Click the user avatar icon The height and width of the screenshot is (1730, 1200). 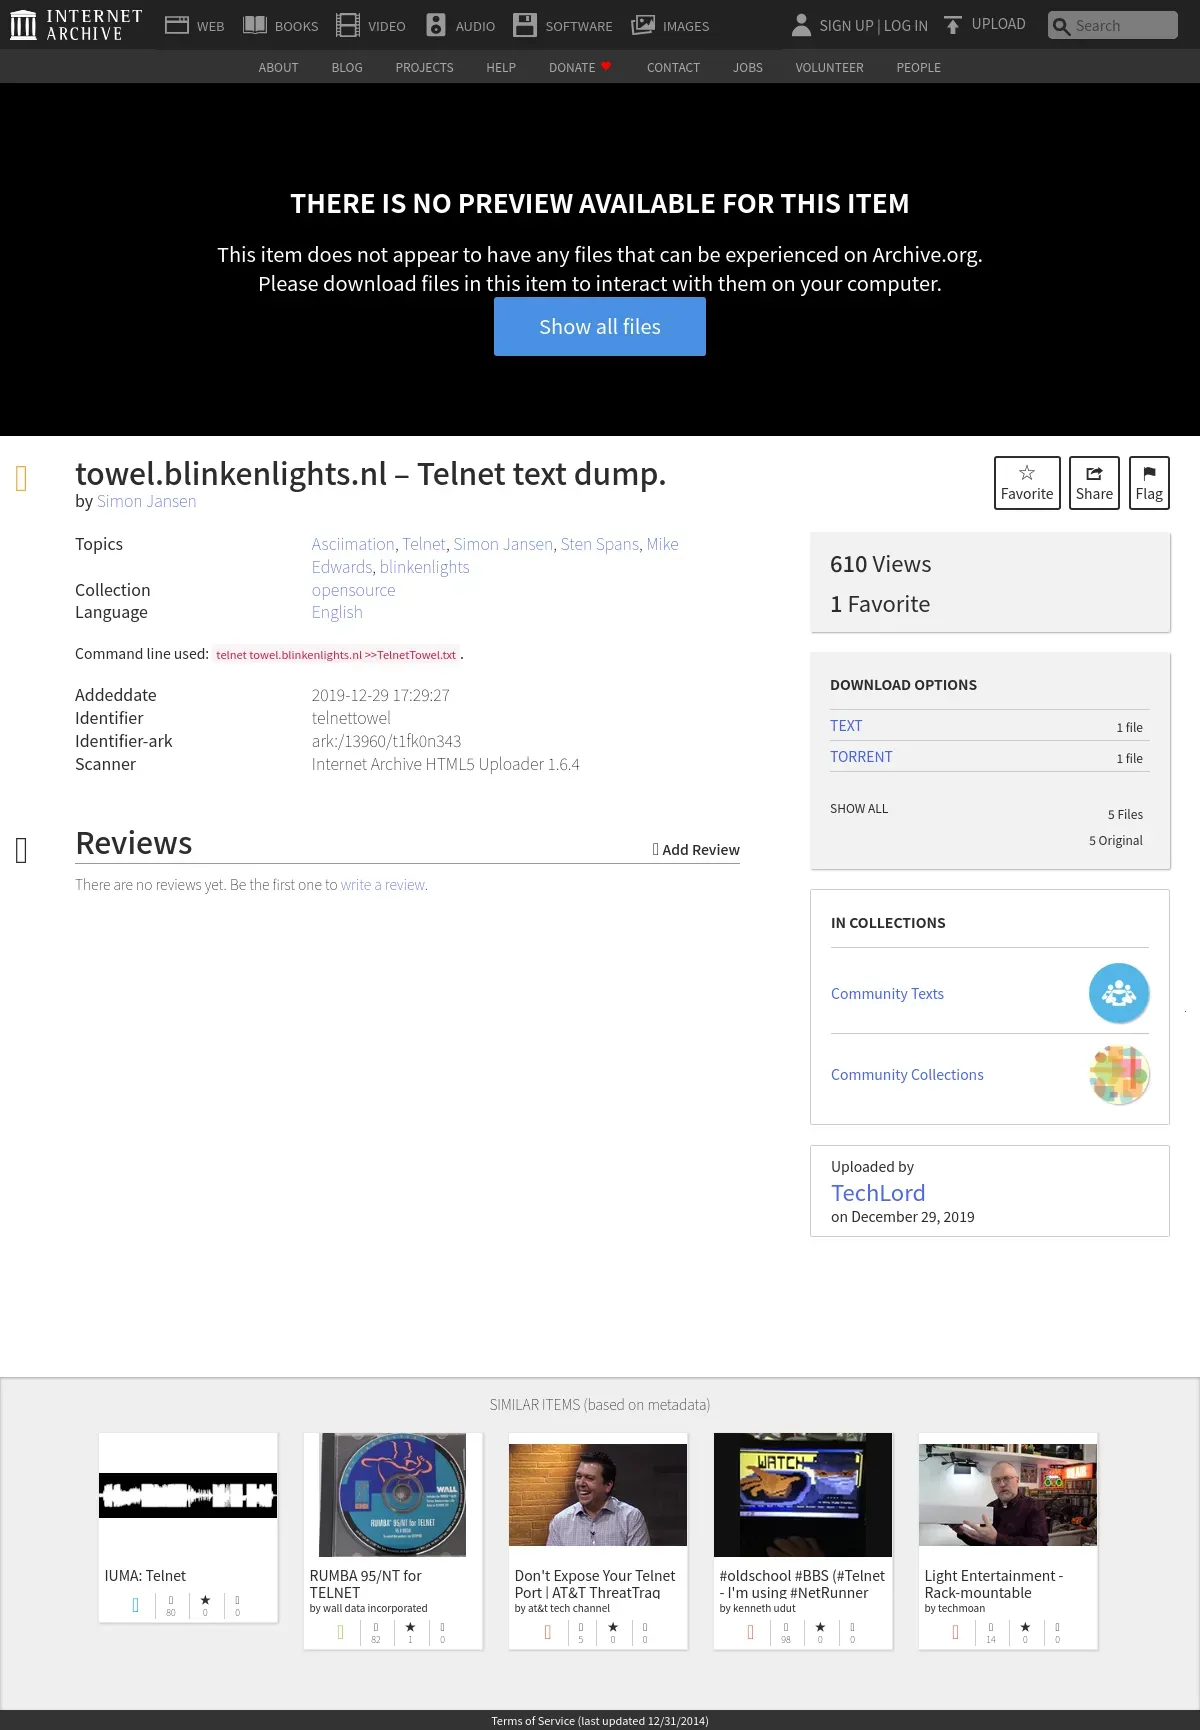[801, 25]
